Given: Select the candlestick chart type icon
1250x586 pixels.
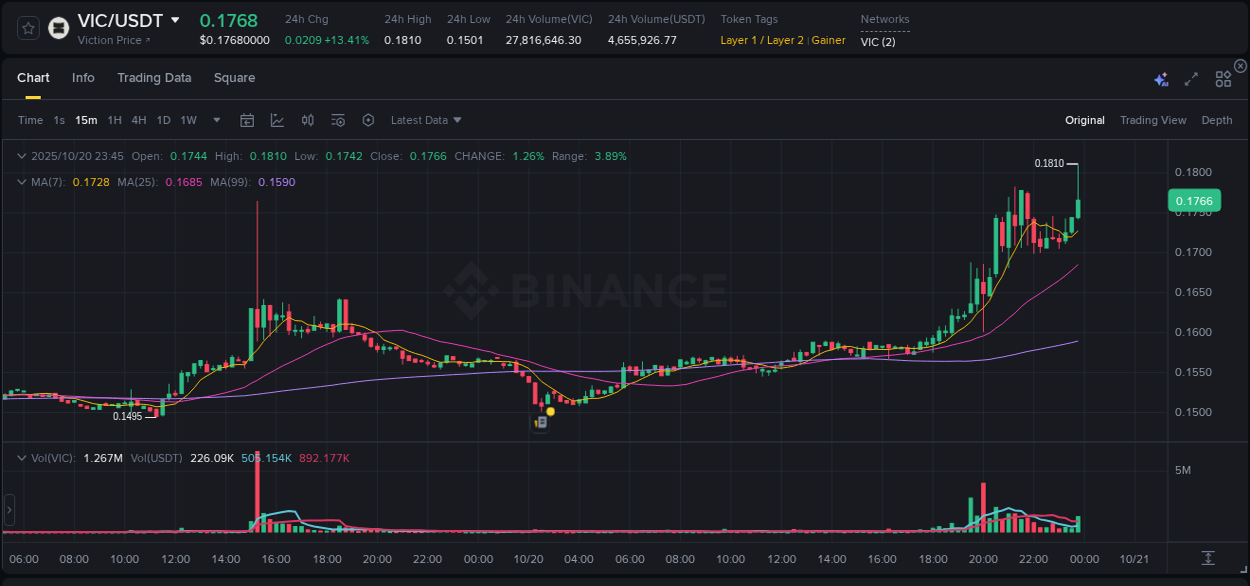Looking at the screenshot, I should (307, 119).
